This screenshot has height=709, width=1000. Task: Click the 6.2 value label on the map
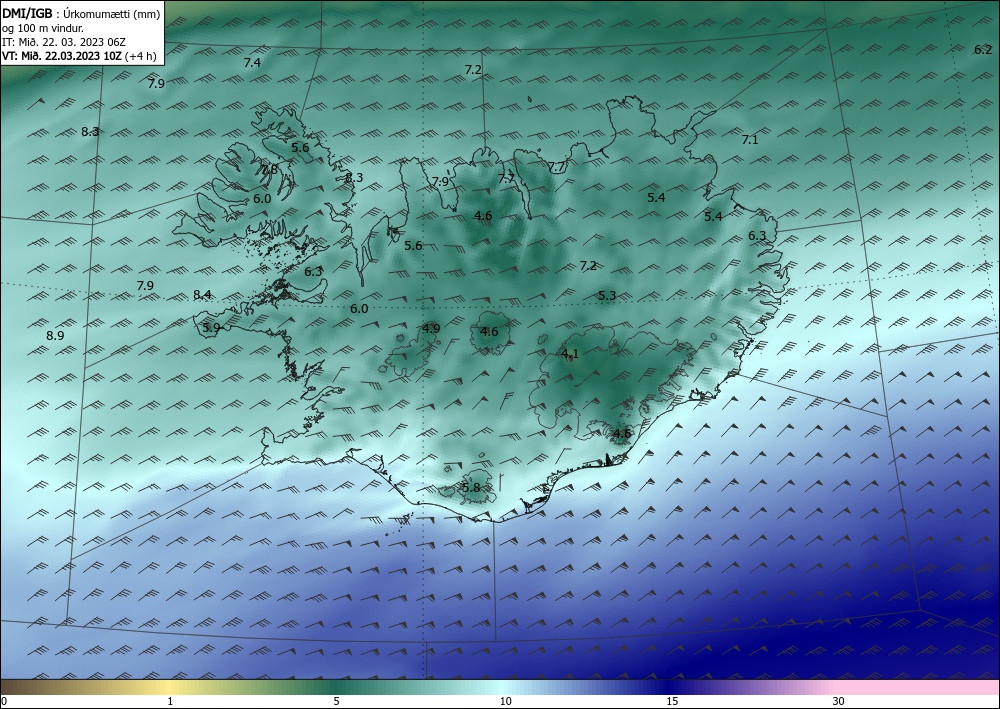pyautogui.click(x=983, y=50)
